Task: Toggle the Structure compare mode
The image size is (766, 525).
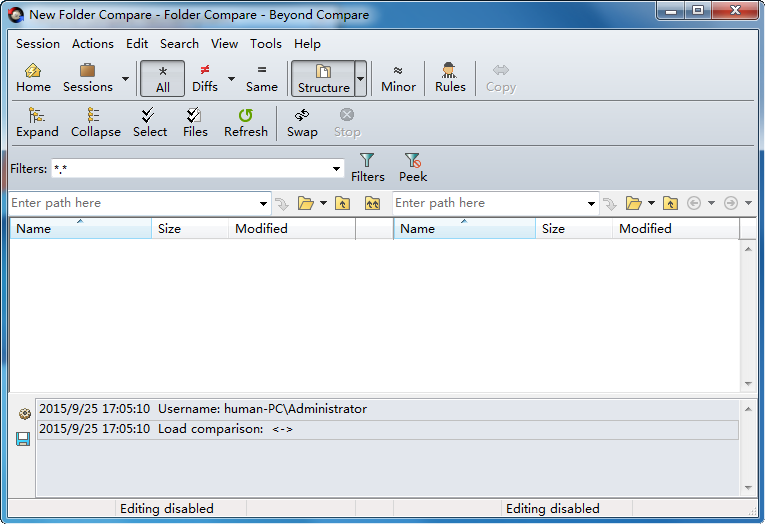Action: [x=323, y=78]
